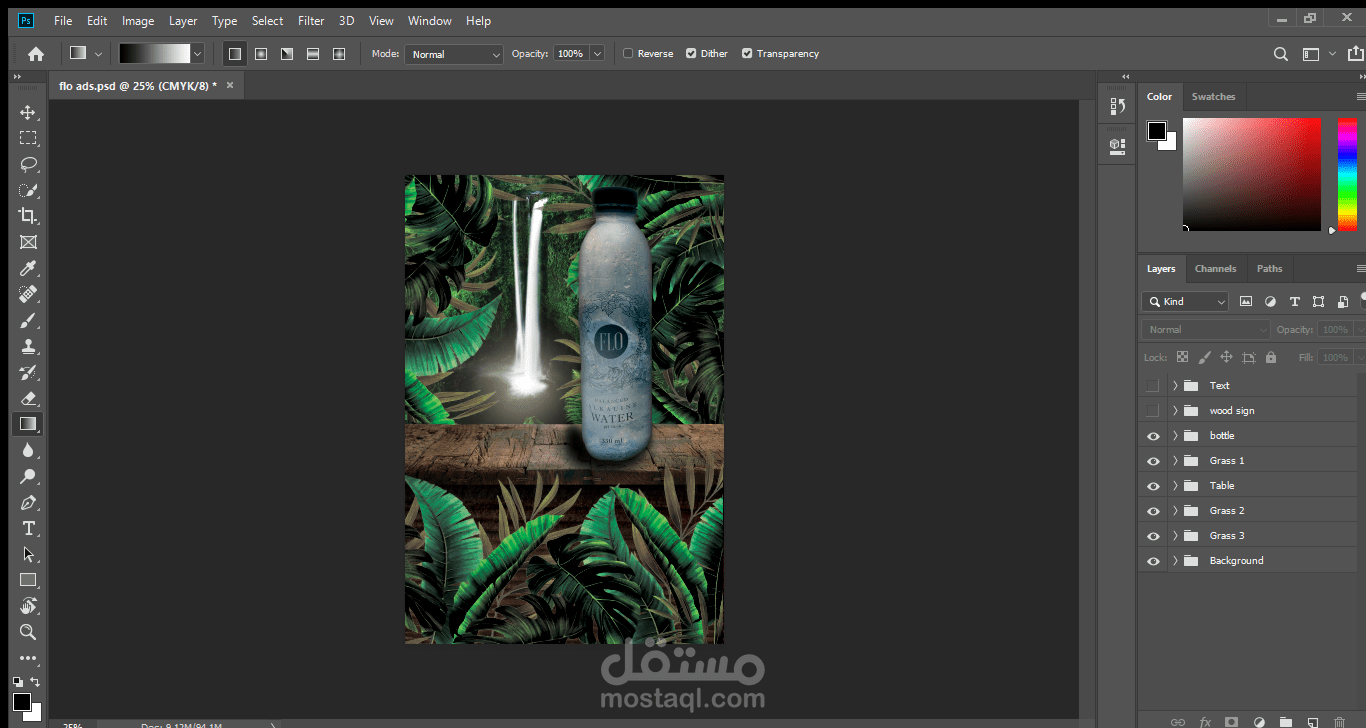This screenshot has height=728, width=1366.
Task: Click the foreground color in Color panel
Action: pos(1156,130)
